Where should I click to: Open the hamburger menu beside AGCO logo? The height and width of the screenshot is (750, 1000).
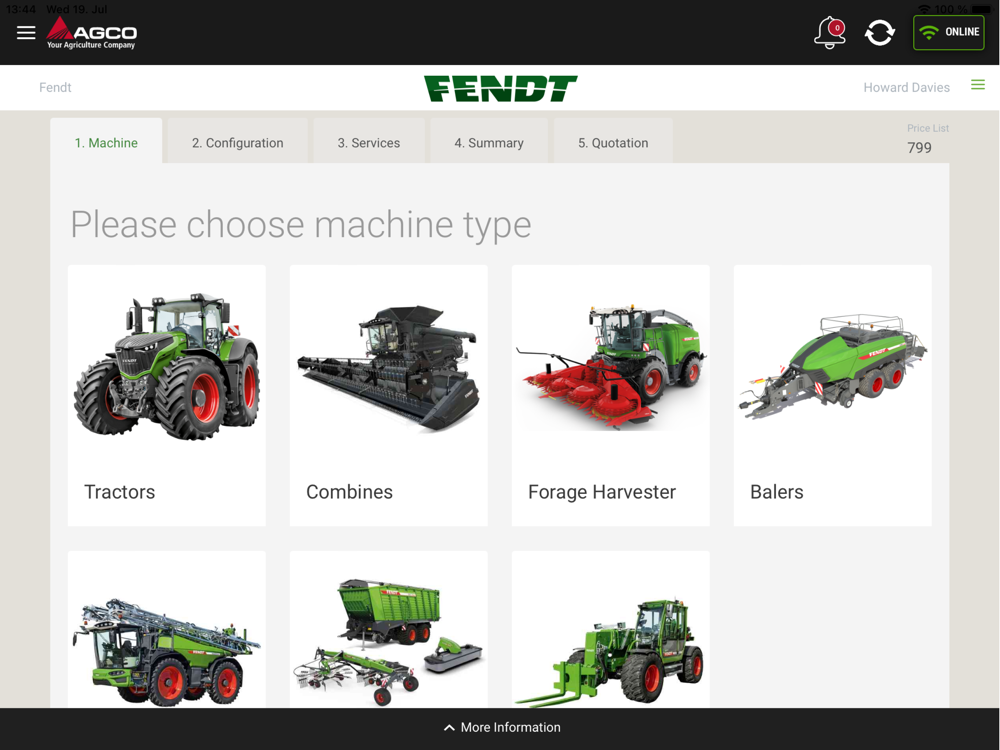click(26, 33)
